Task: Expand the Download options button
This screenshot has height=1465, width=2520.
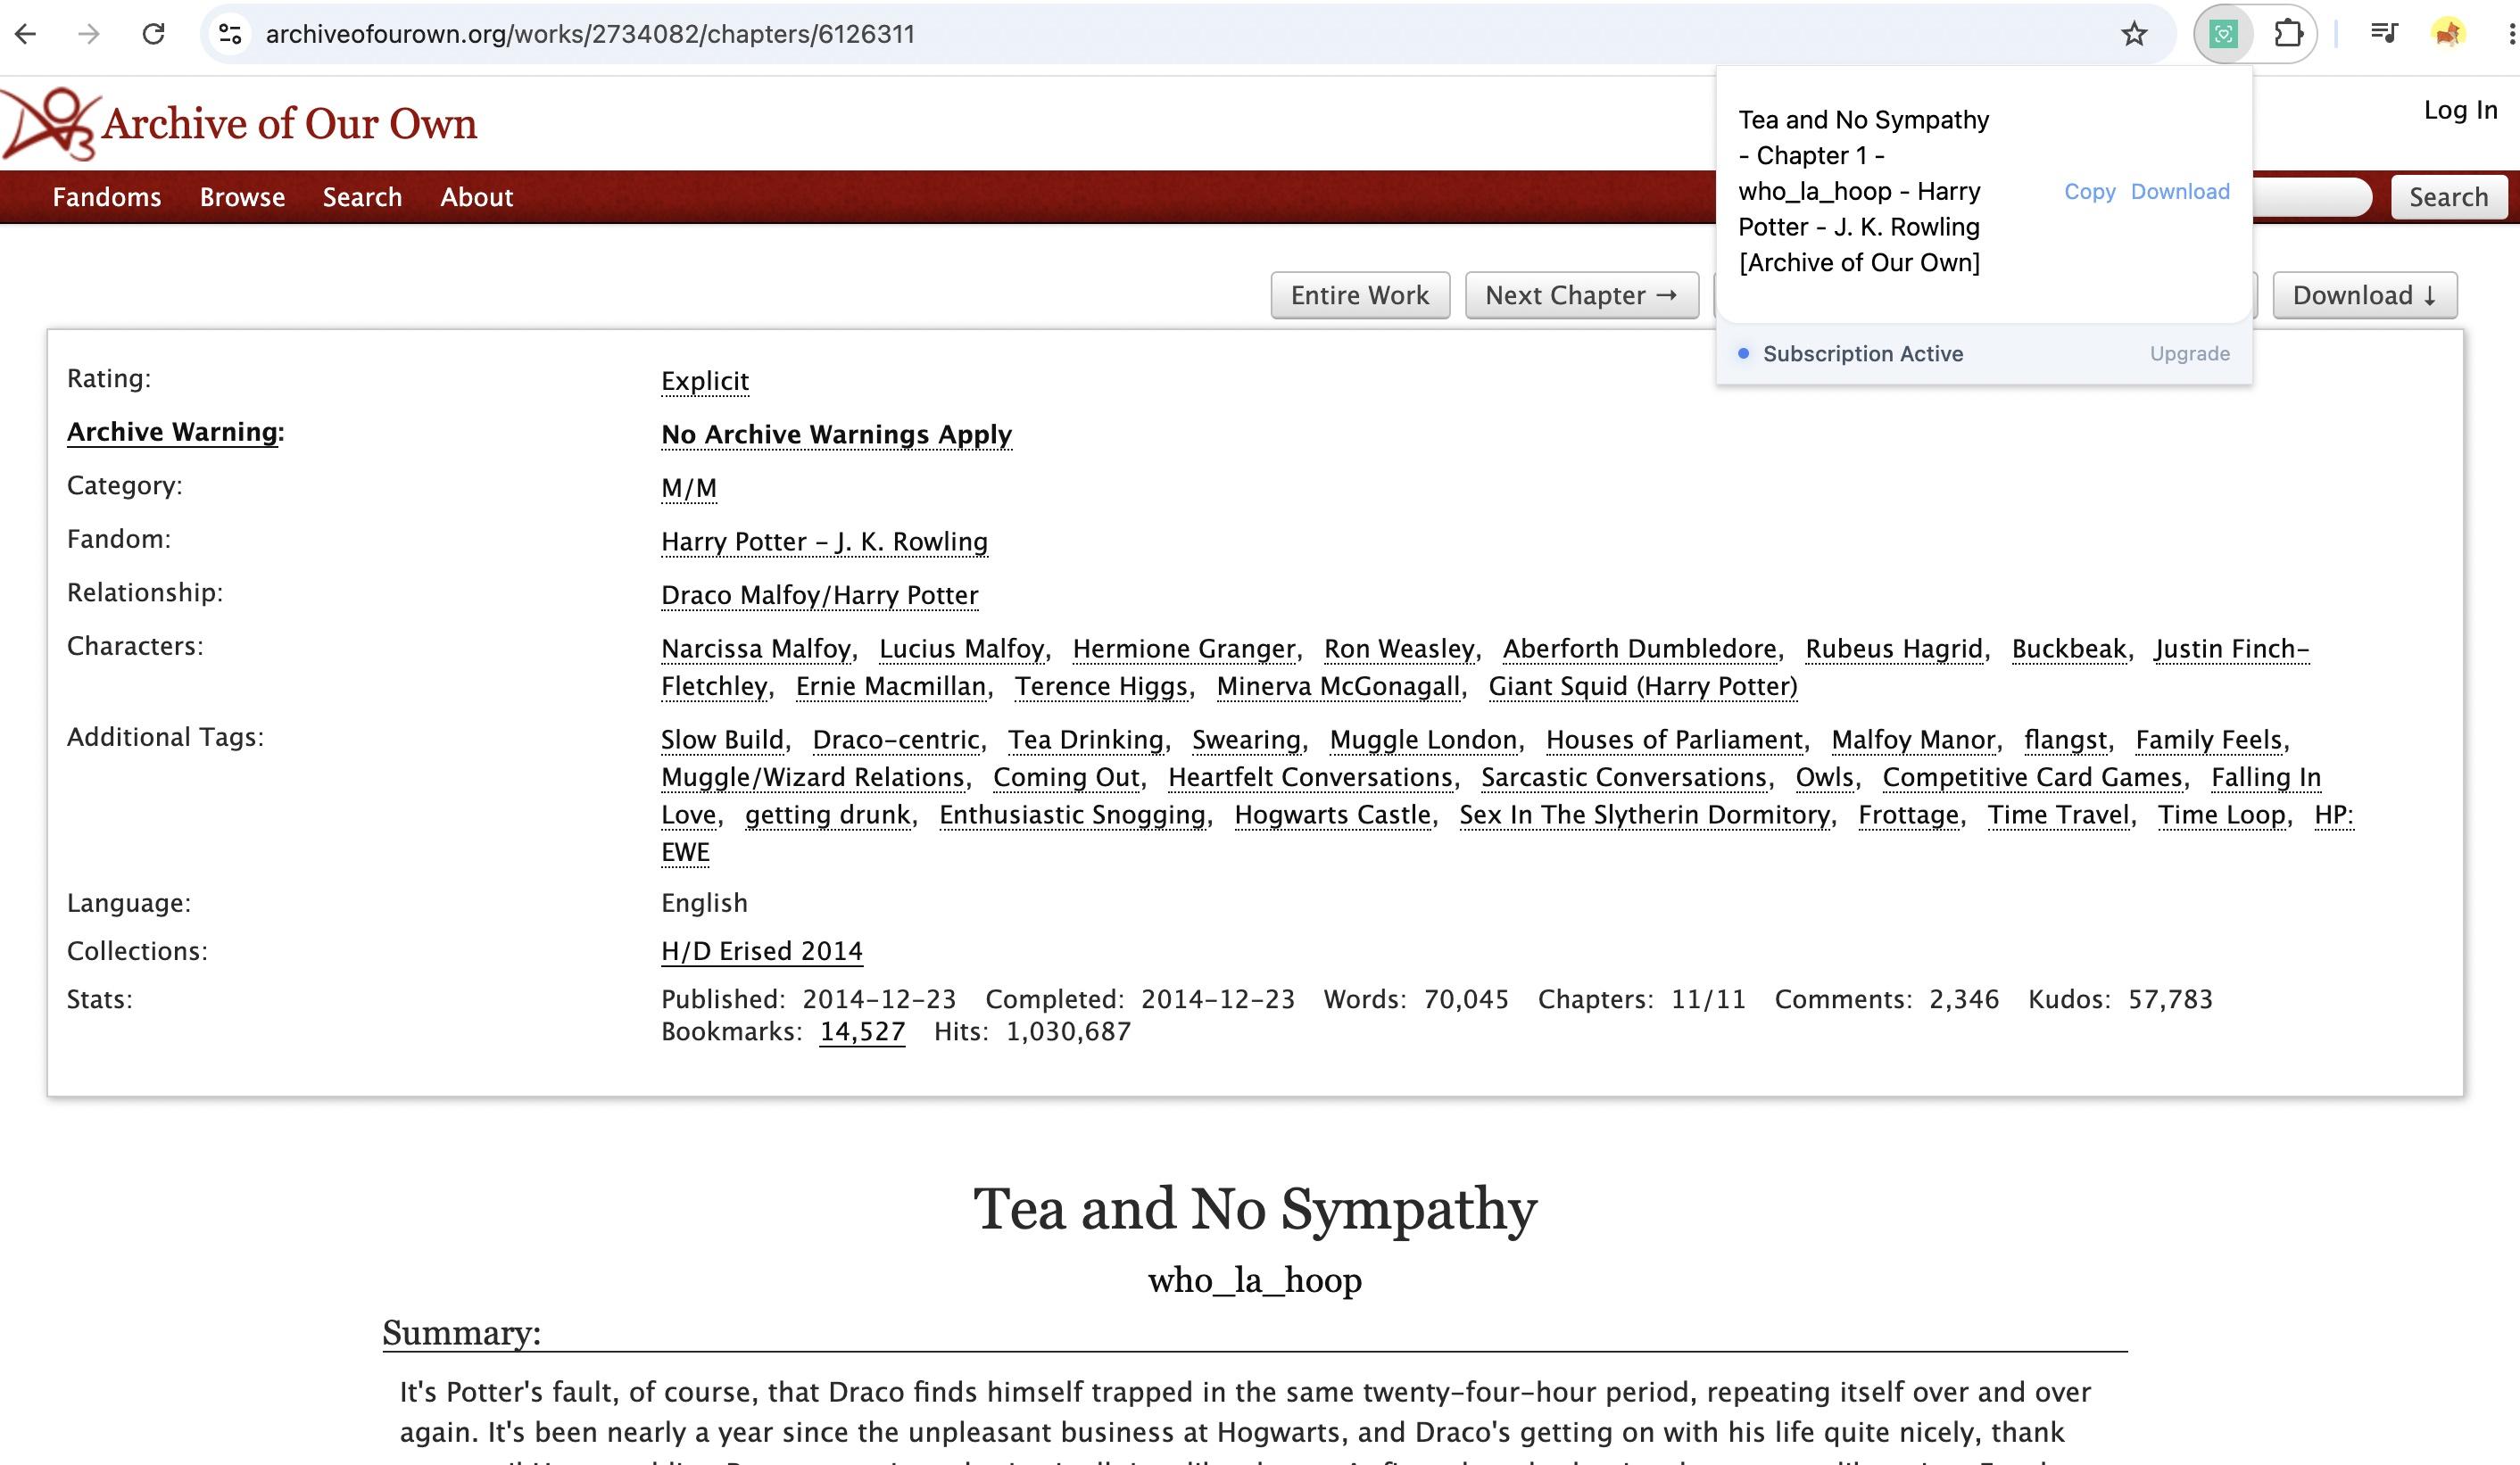Action: (2364, 295)
